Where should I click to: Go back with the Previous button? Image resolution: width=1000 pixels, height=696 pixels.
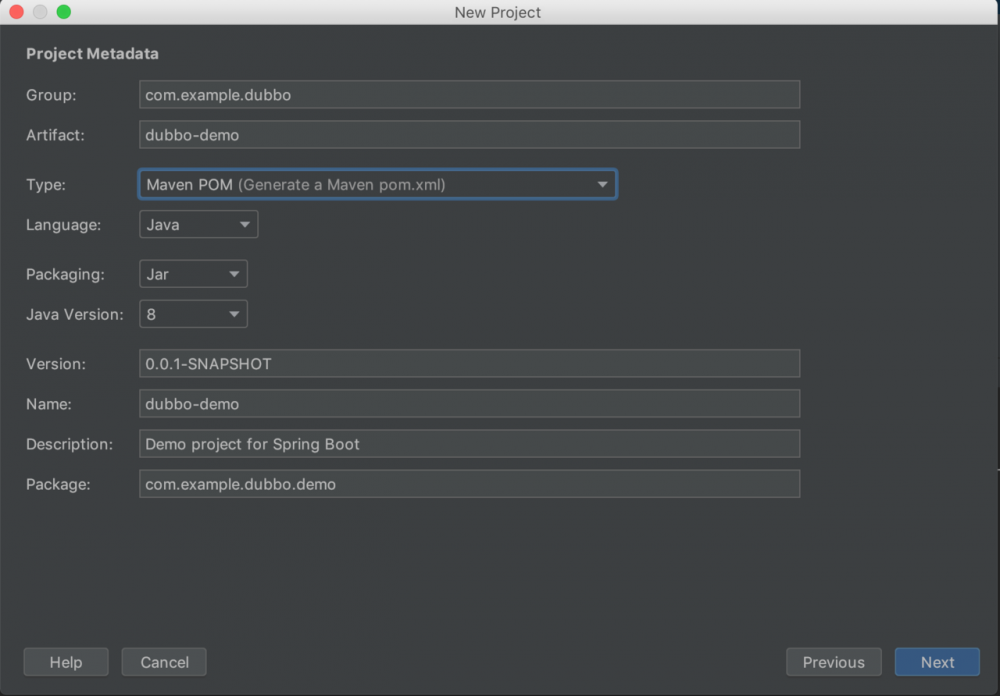pos(833,662)
